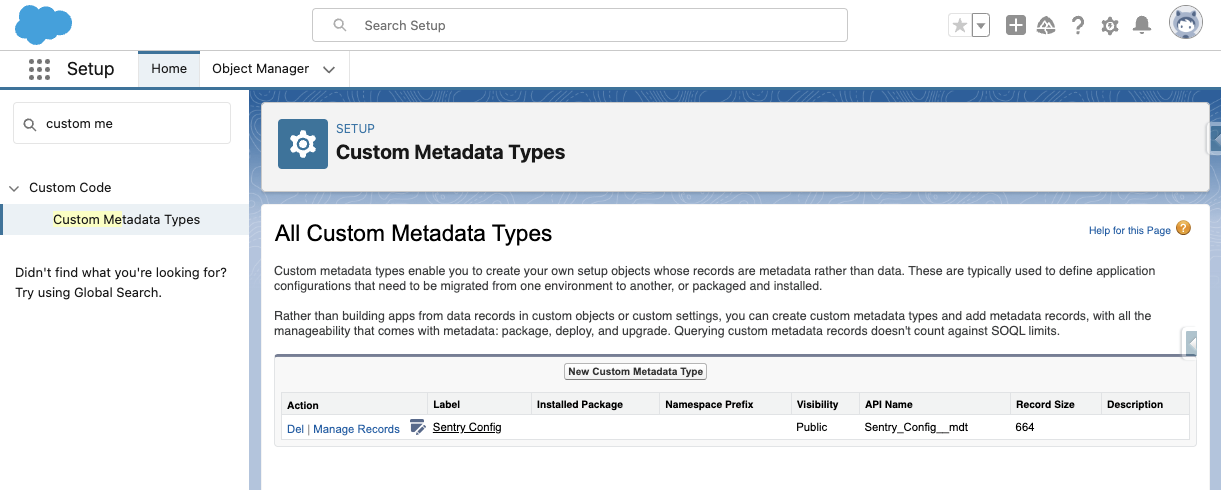1221x490 pixels.
Task: Select Custom Metadata Types in the sidebar
Action: (x=126, y=220)
